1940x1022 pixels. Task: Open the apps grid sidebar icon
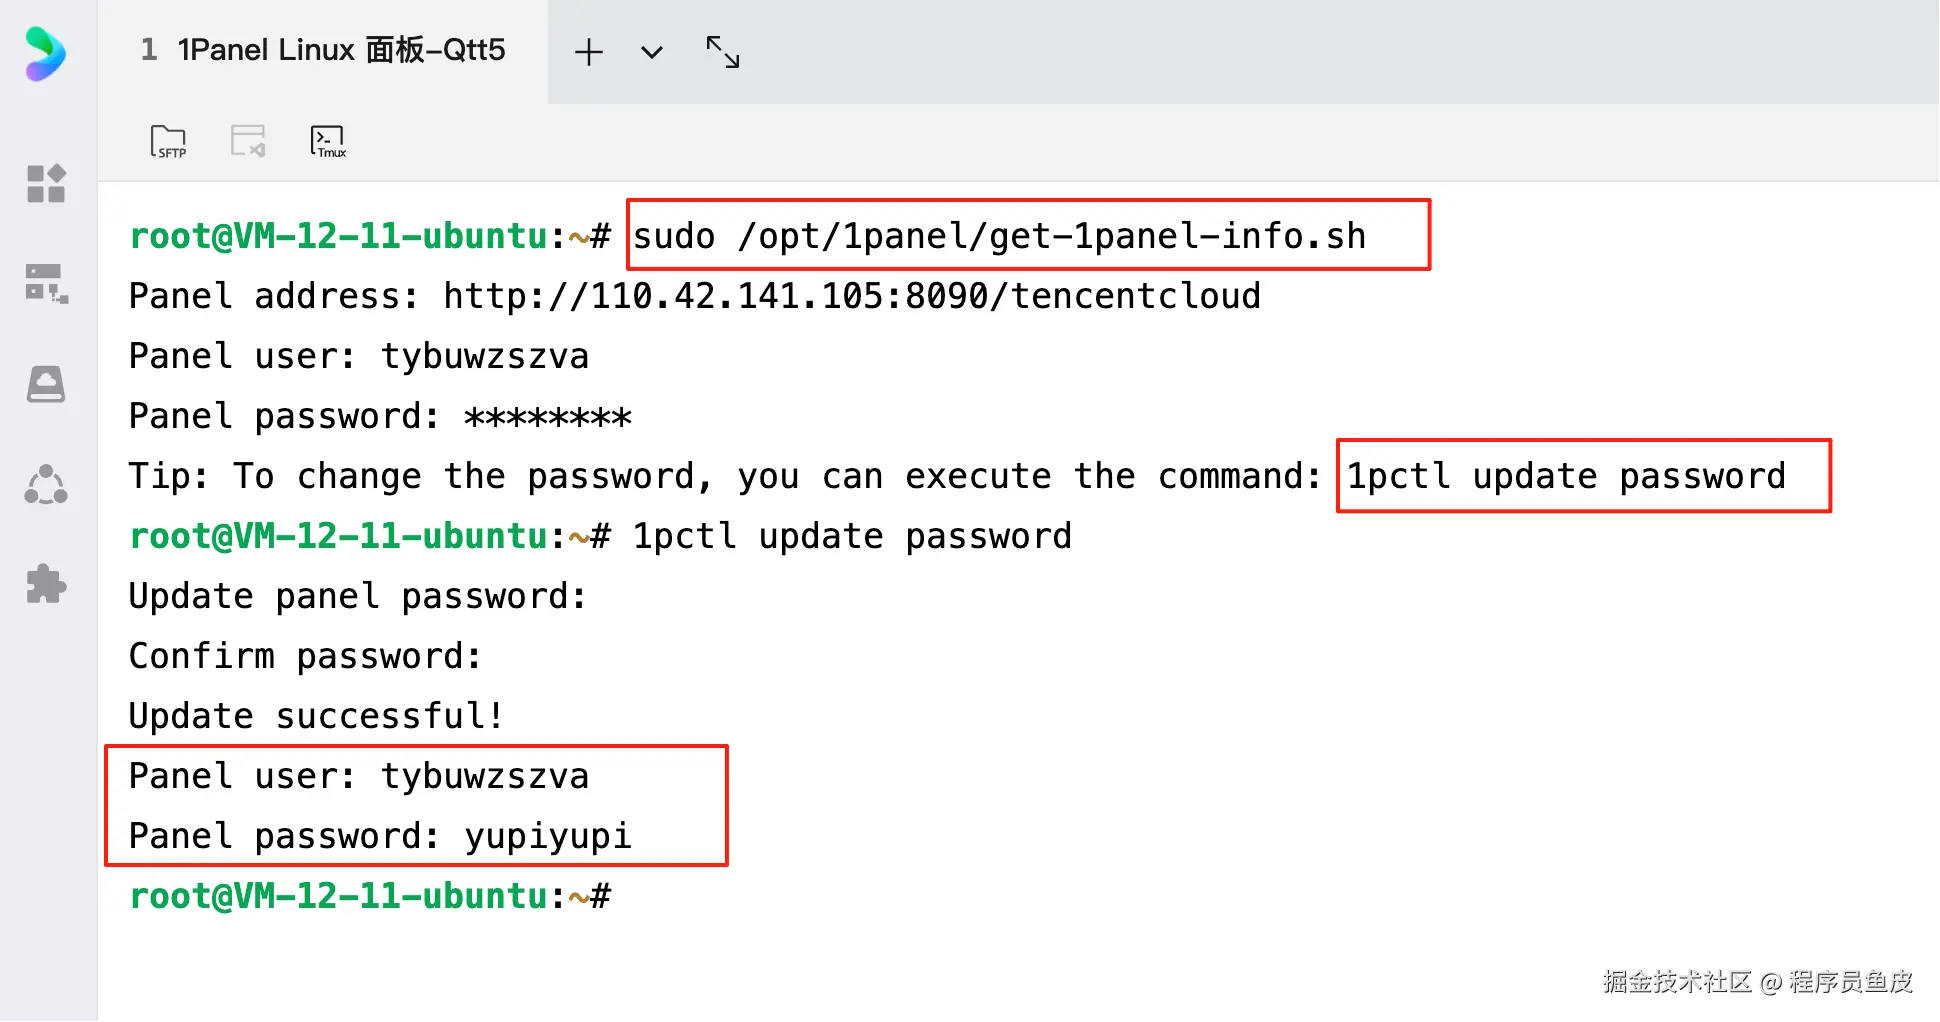point(46,184)
